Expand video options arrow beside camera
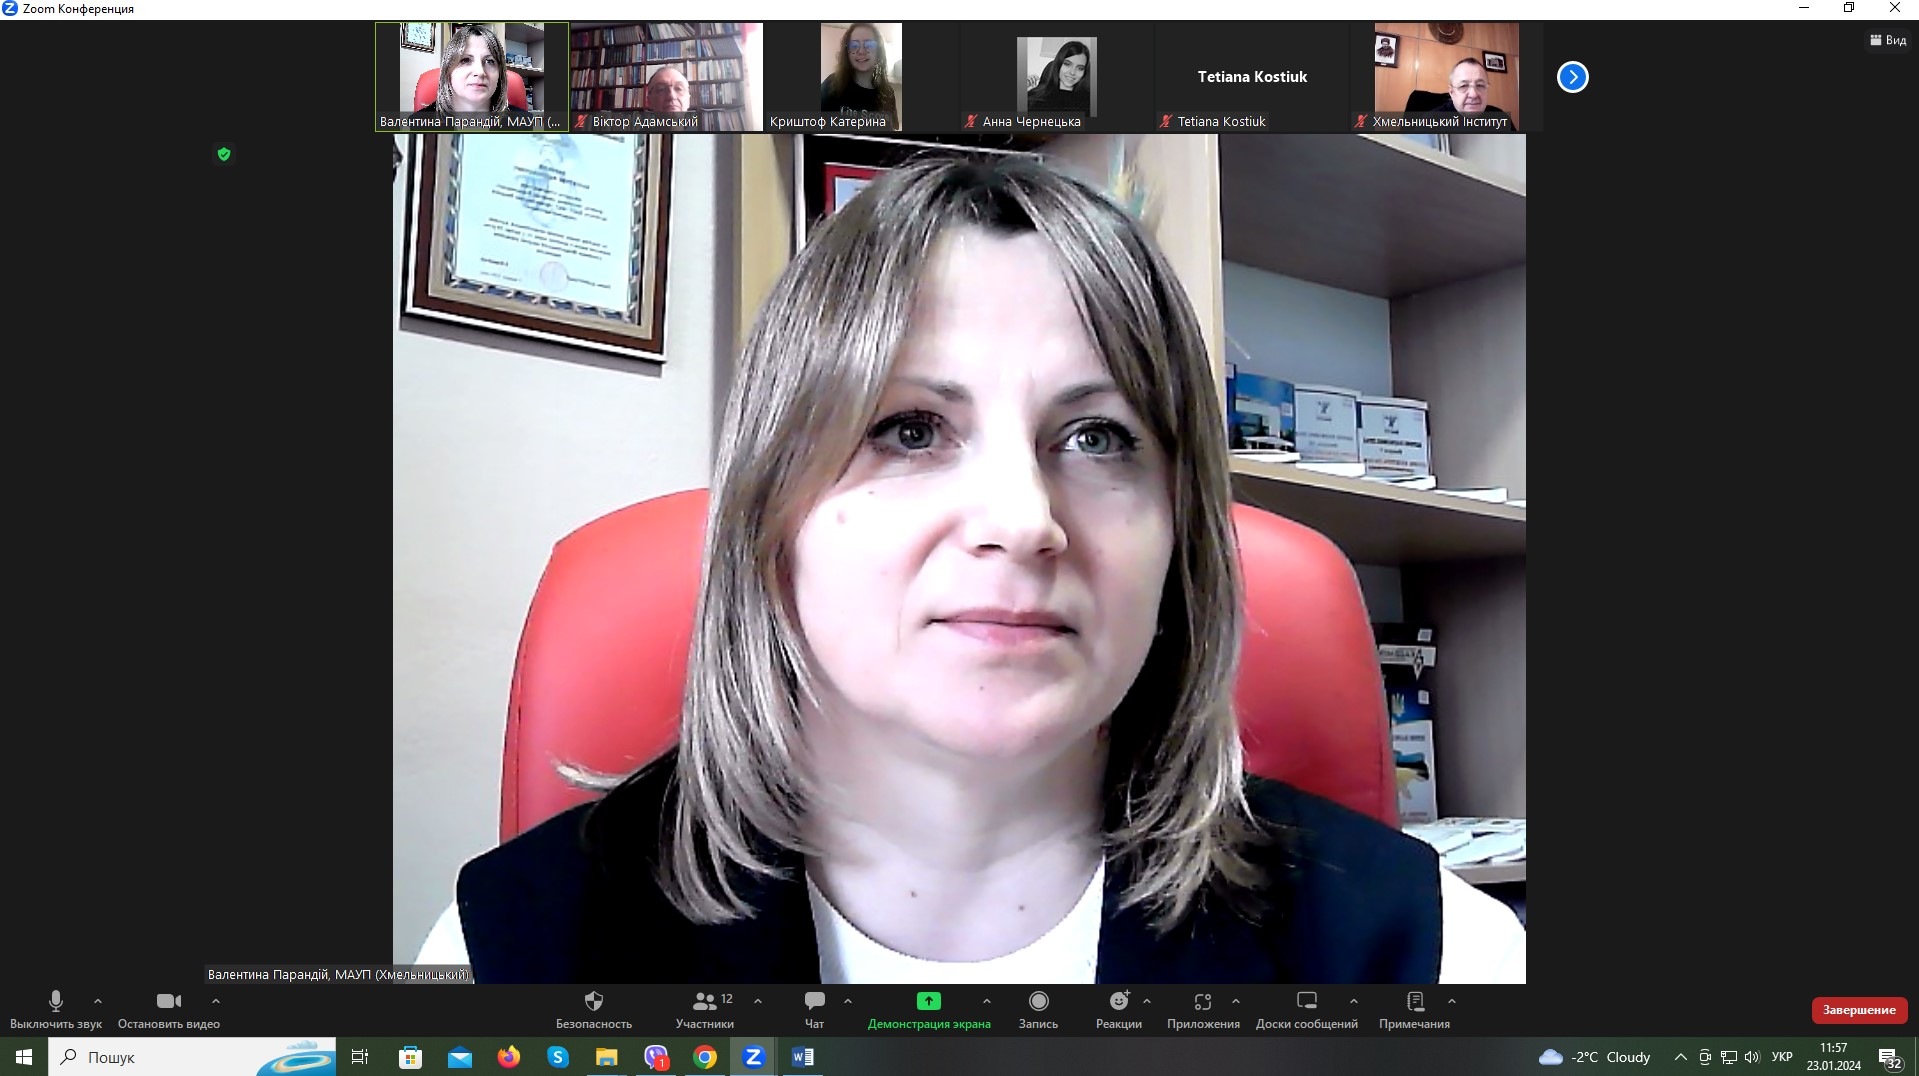The width and height of the screenshot is (1919, 1076). [216, 1001]
